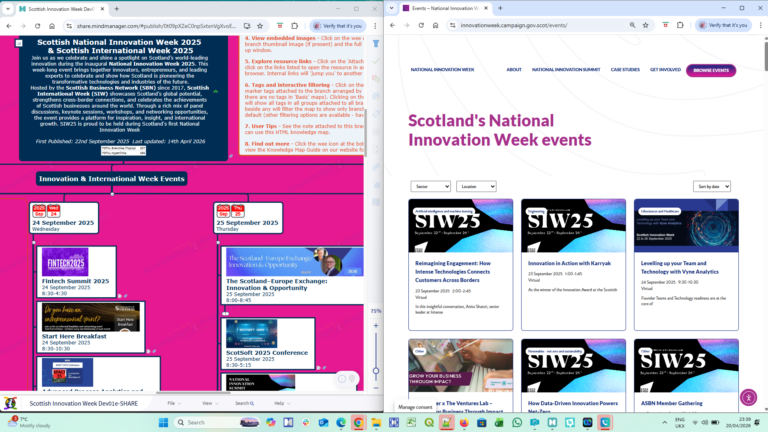Select the Events – National Innovation Week tab
The image size is (768, 432).
(445, 8)
